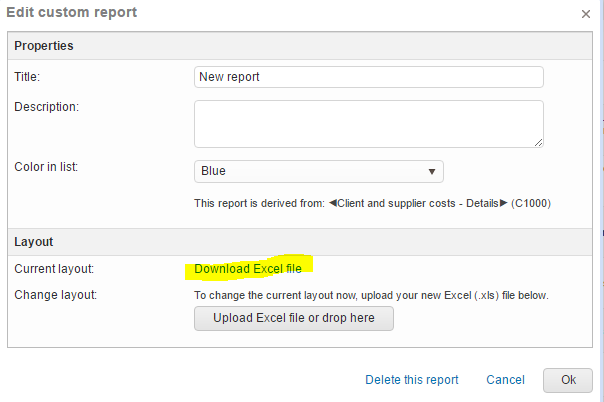Viewport: 604px width, 402px height.
Task: Click the Description: field label
Action: click(46, 106)
